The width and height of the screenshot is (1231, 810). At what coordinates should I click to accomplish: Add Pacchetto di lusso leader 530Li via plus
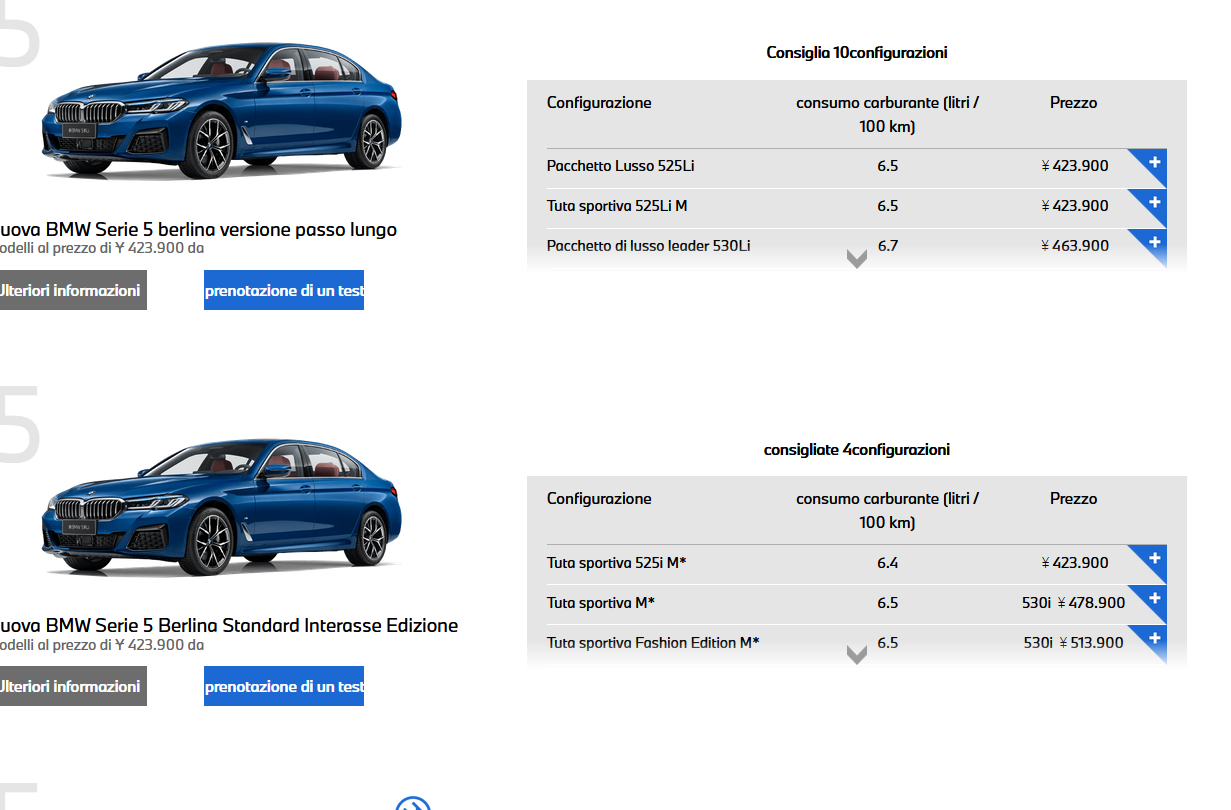1153,242
